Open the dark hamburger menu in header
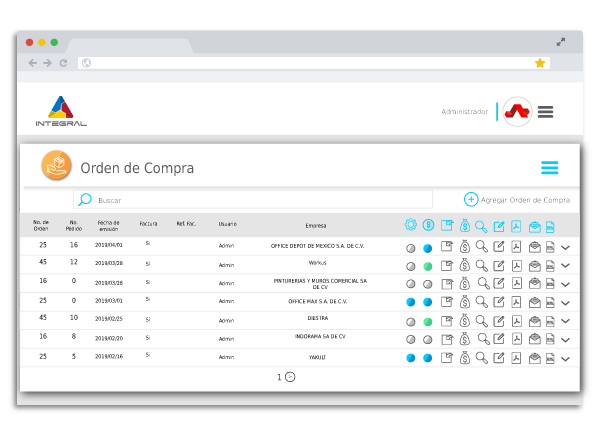This screenshot has width=600, height=435. [545, 112]
